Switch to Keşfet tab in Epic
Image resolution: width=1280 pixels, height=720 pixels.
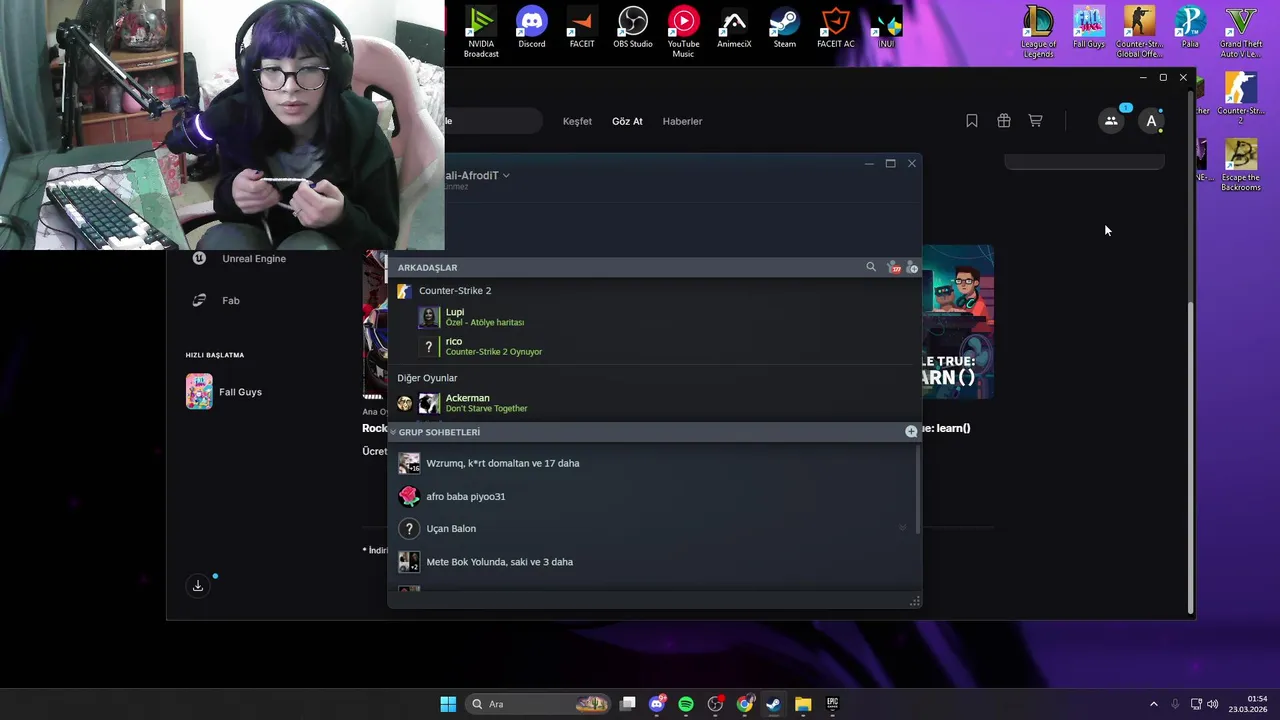tap(577, 121)
